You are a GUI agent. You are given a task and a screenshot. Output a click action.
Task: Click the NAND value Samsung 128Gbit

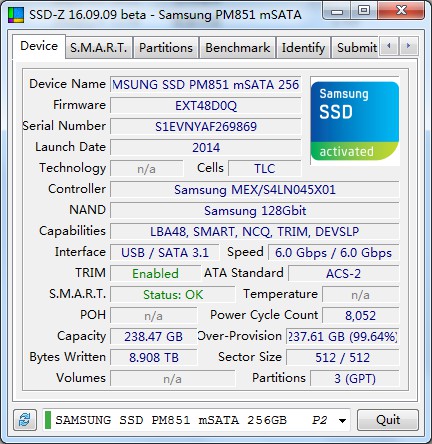click(x=255, y=211)
